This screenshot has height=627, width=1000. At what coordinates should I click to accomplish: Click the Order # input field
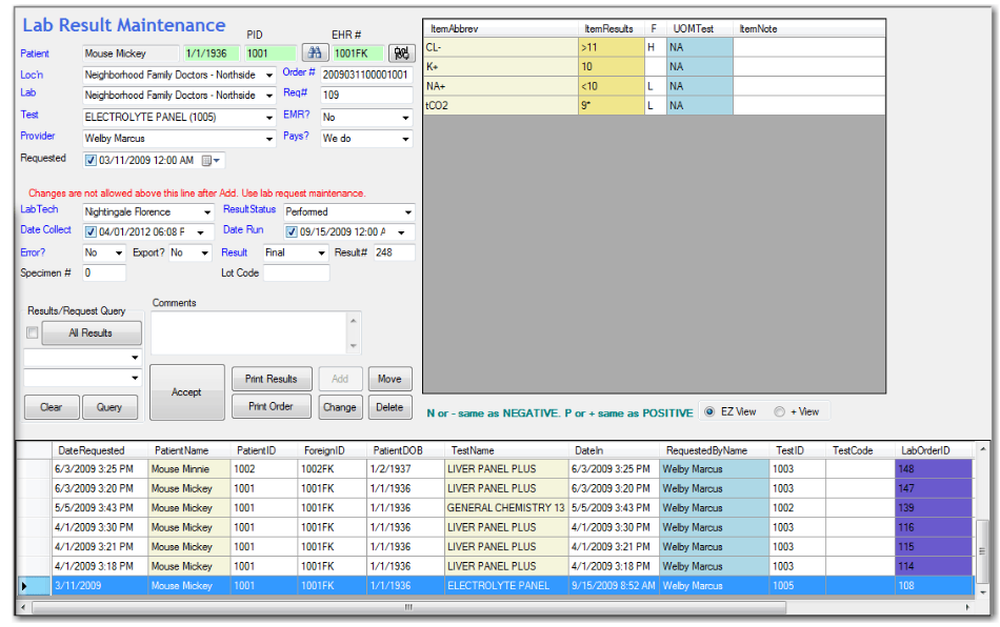point(366,75)
